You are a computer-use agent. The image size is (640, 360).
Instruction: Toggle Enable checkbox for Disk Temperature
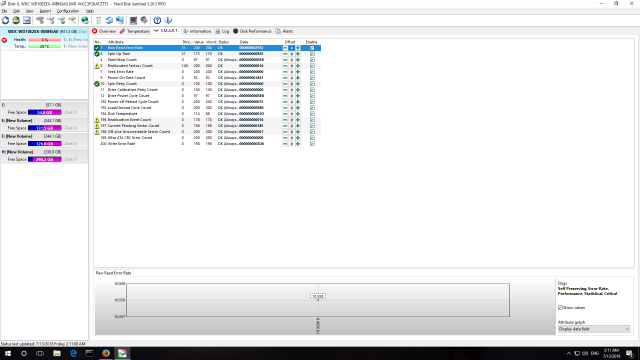(312, 114)
